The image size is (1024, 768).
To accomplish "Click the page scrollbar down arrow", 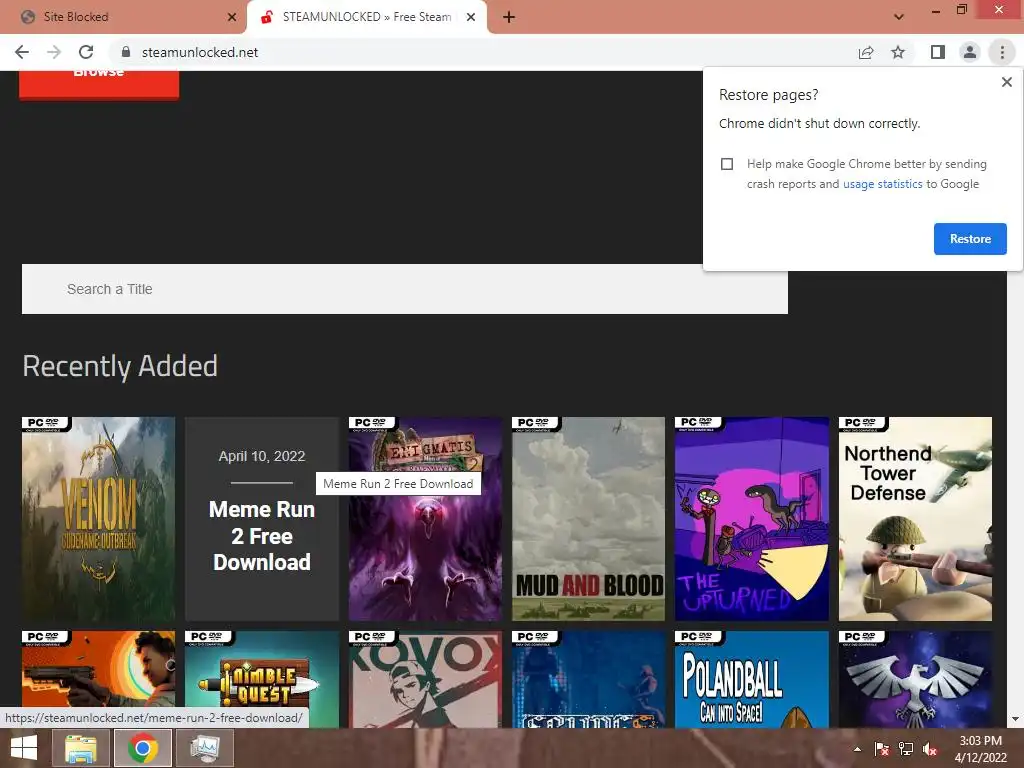I will click(x=1015, y=720).
